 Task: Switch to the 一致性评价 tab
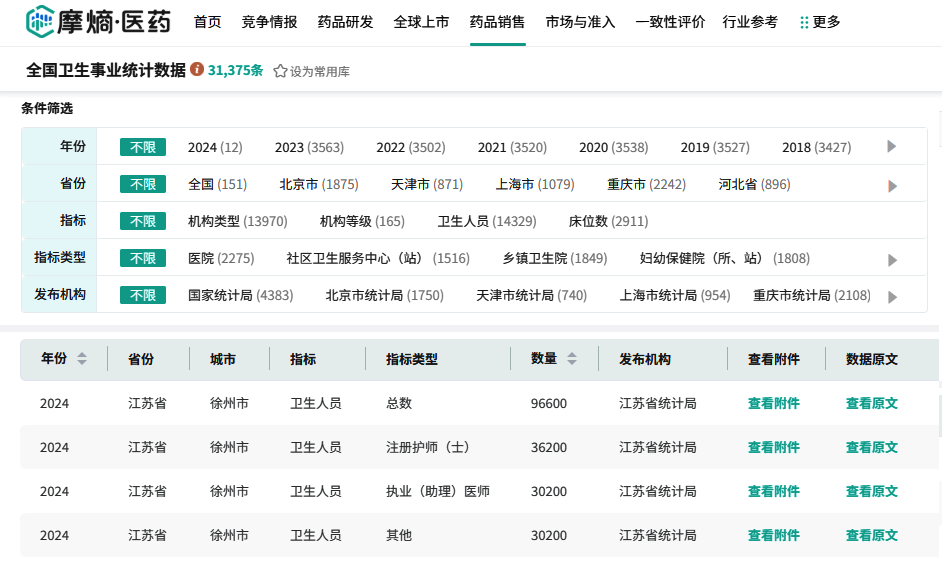pyautogui.click(x=669, y=22)
